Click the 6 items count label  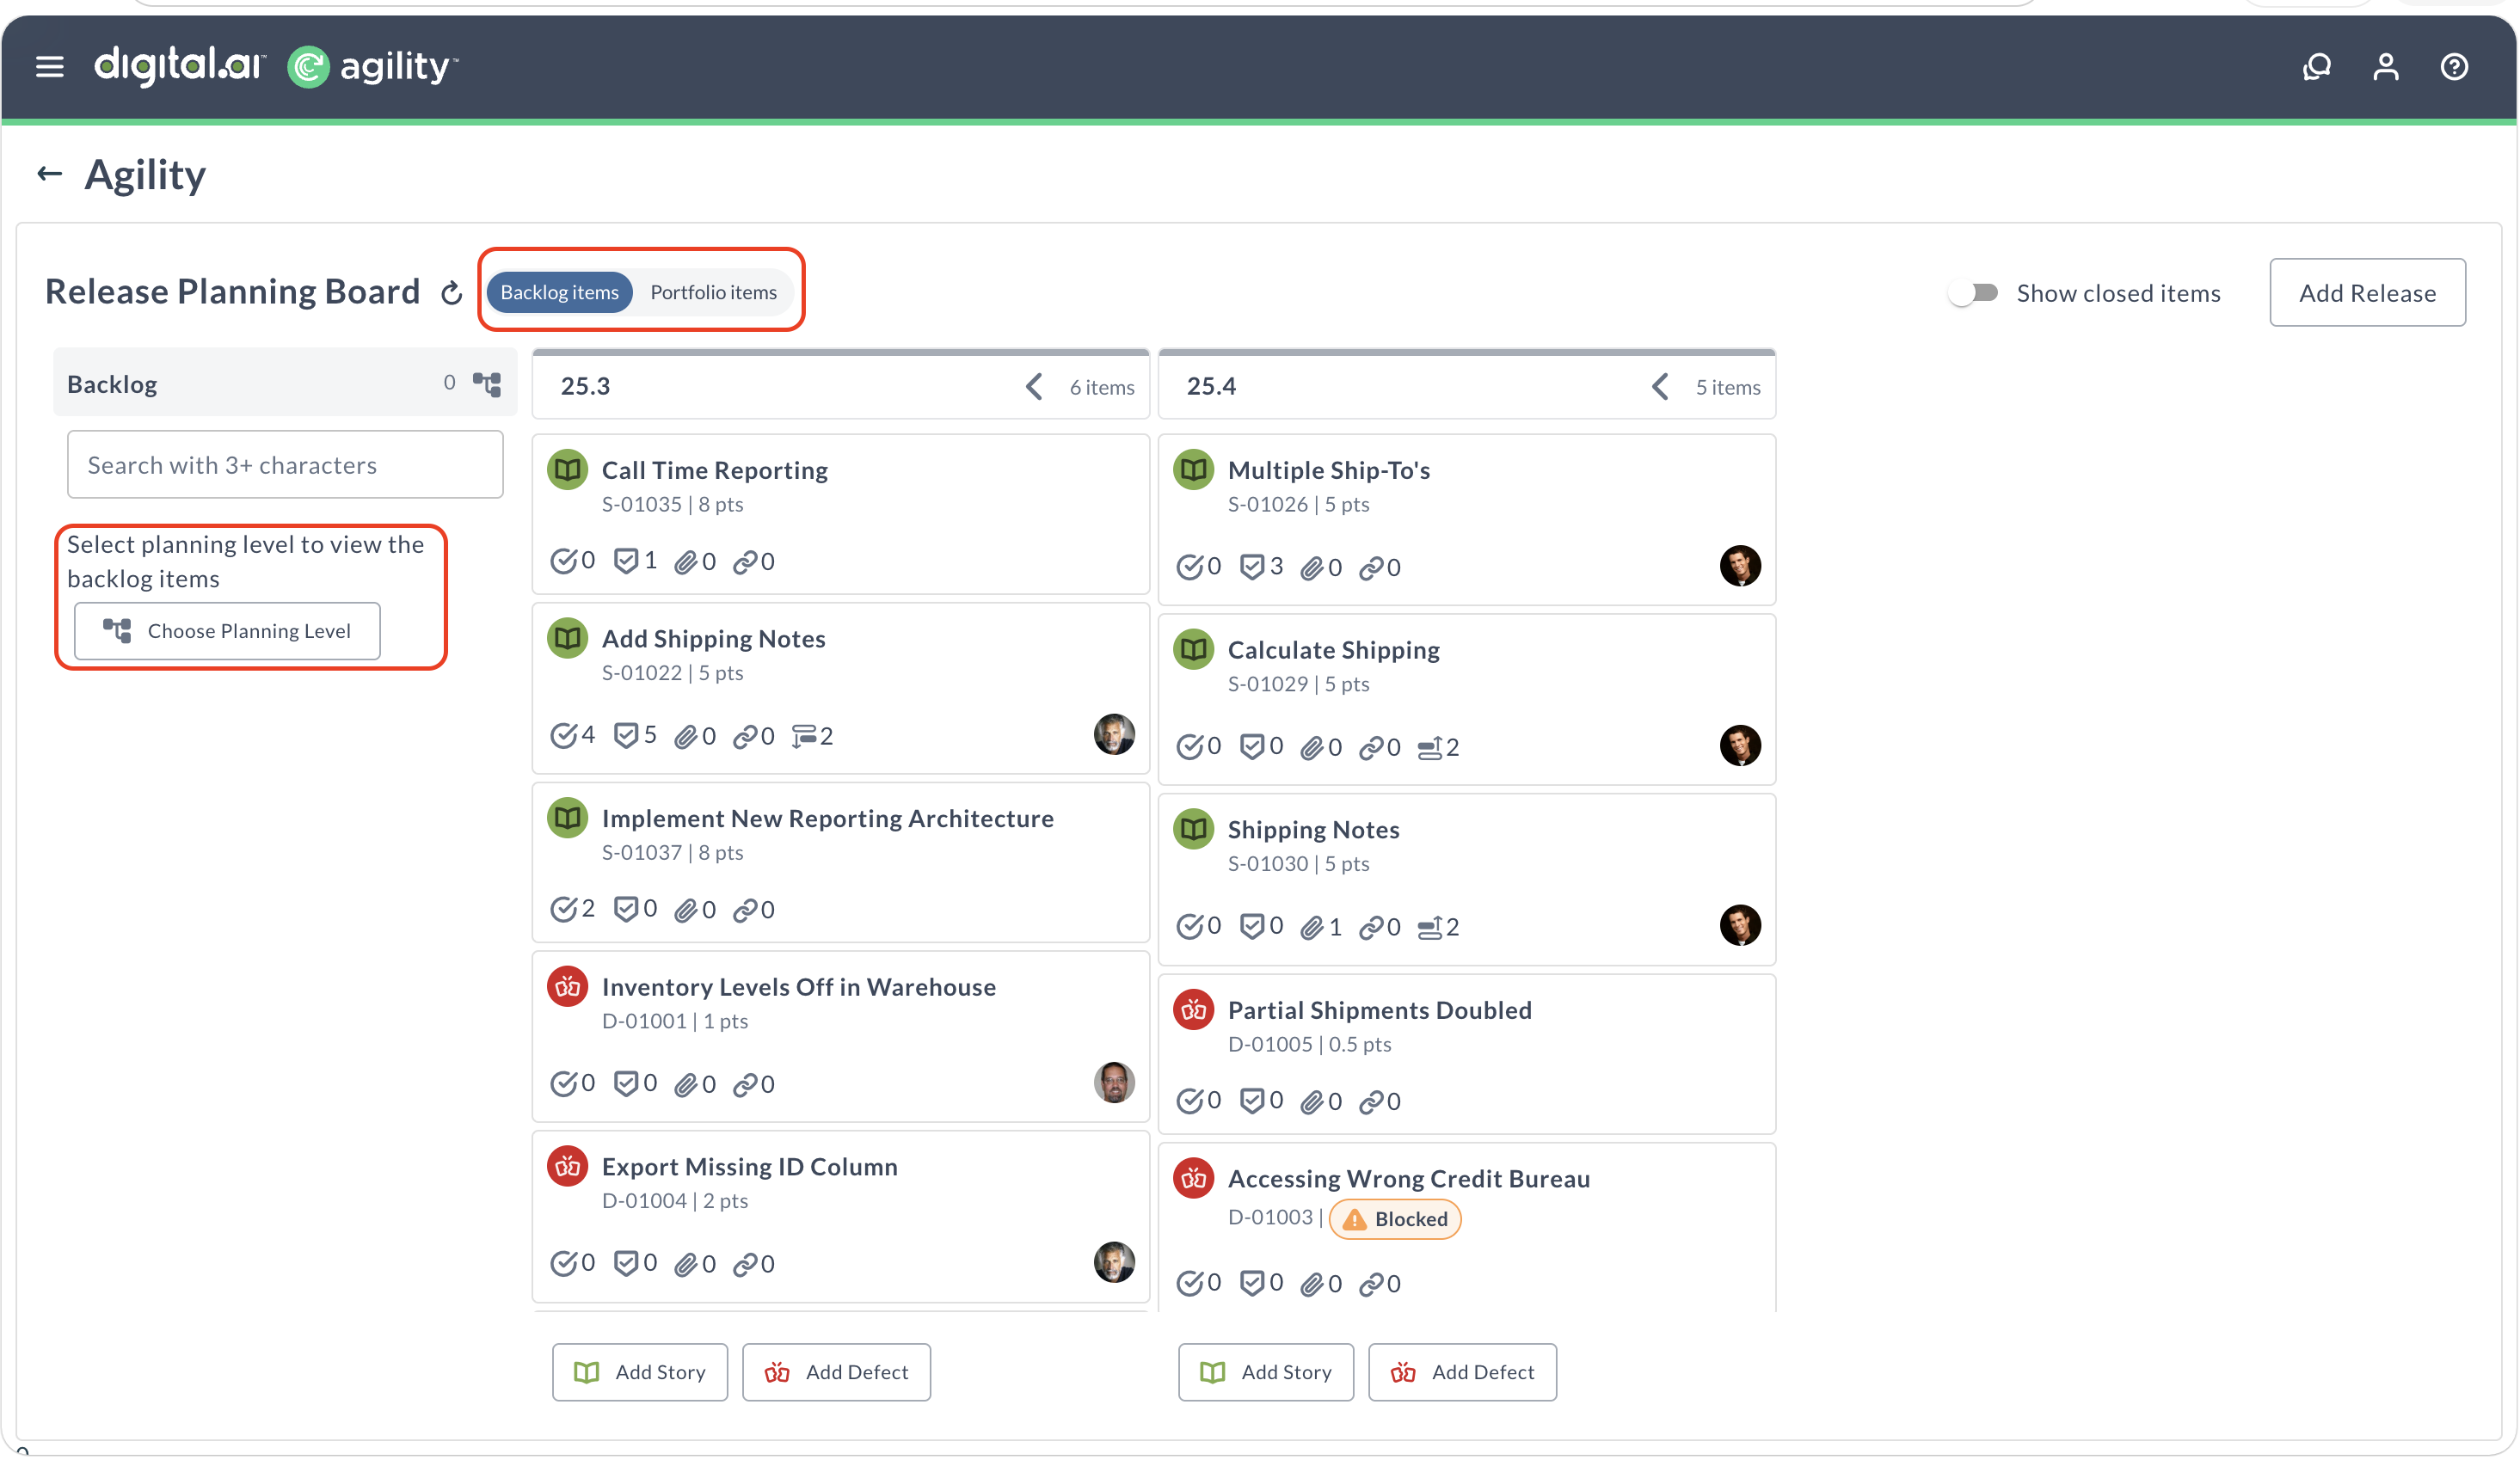[x=1101, y=387]
